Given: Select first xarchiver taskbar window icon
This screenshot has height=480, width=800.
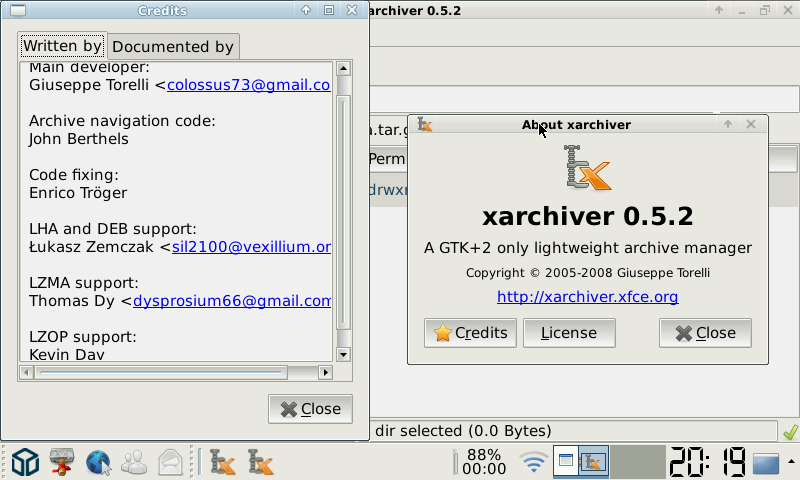Looking at the screenshot, I should (222, 462).
